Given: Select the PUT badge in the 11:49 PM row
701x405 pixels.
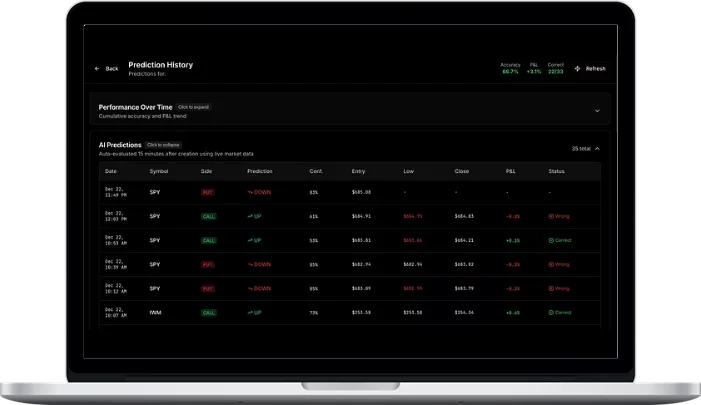Looking at the screenshot, I should click(208, 192).
